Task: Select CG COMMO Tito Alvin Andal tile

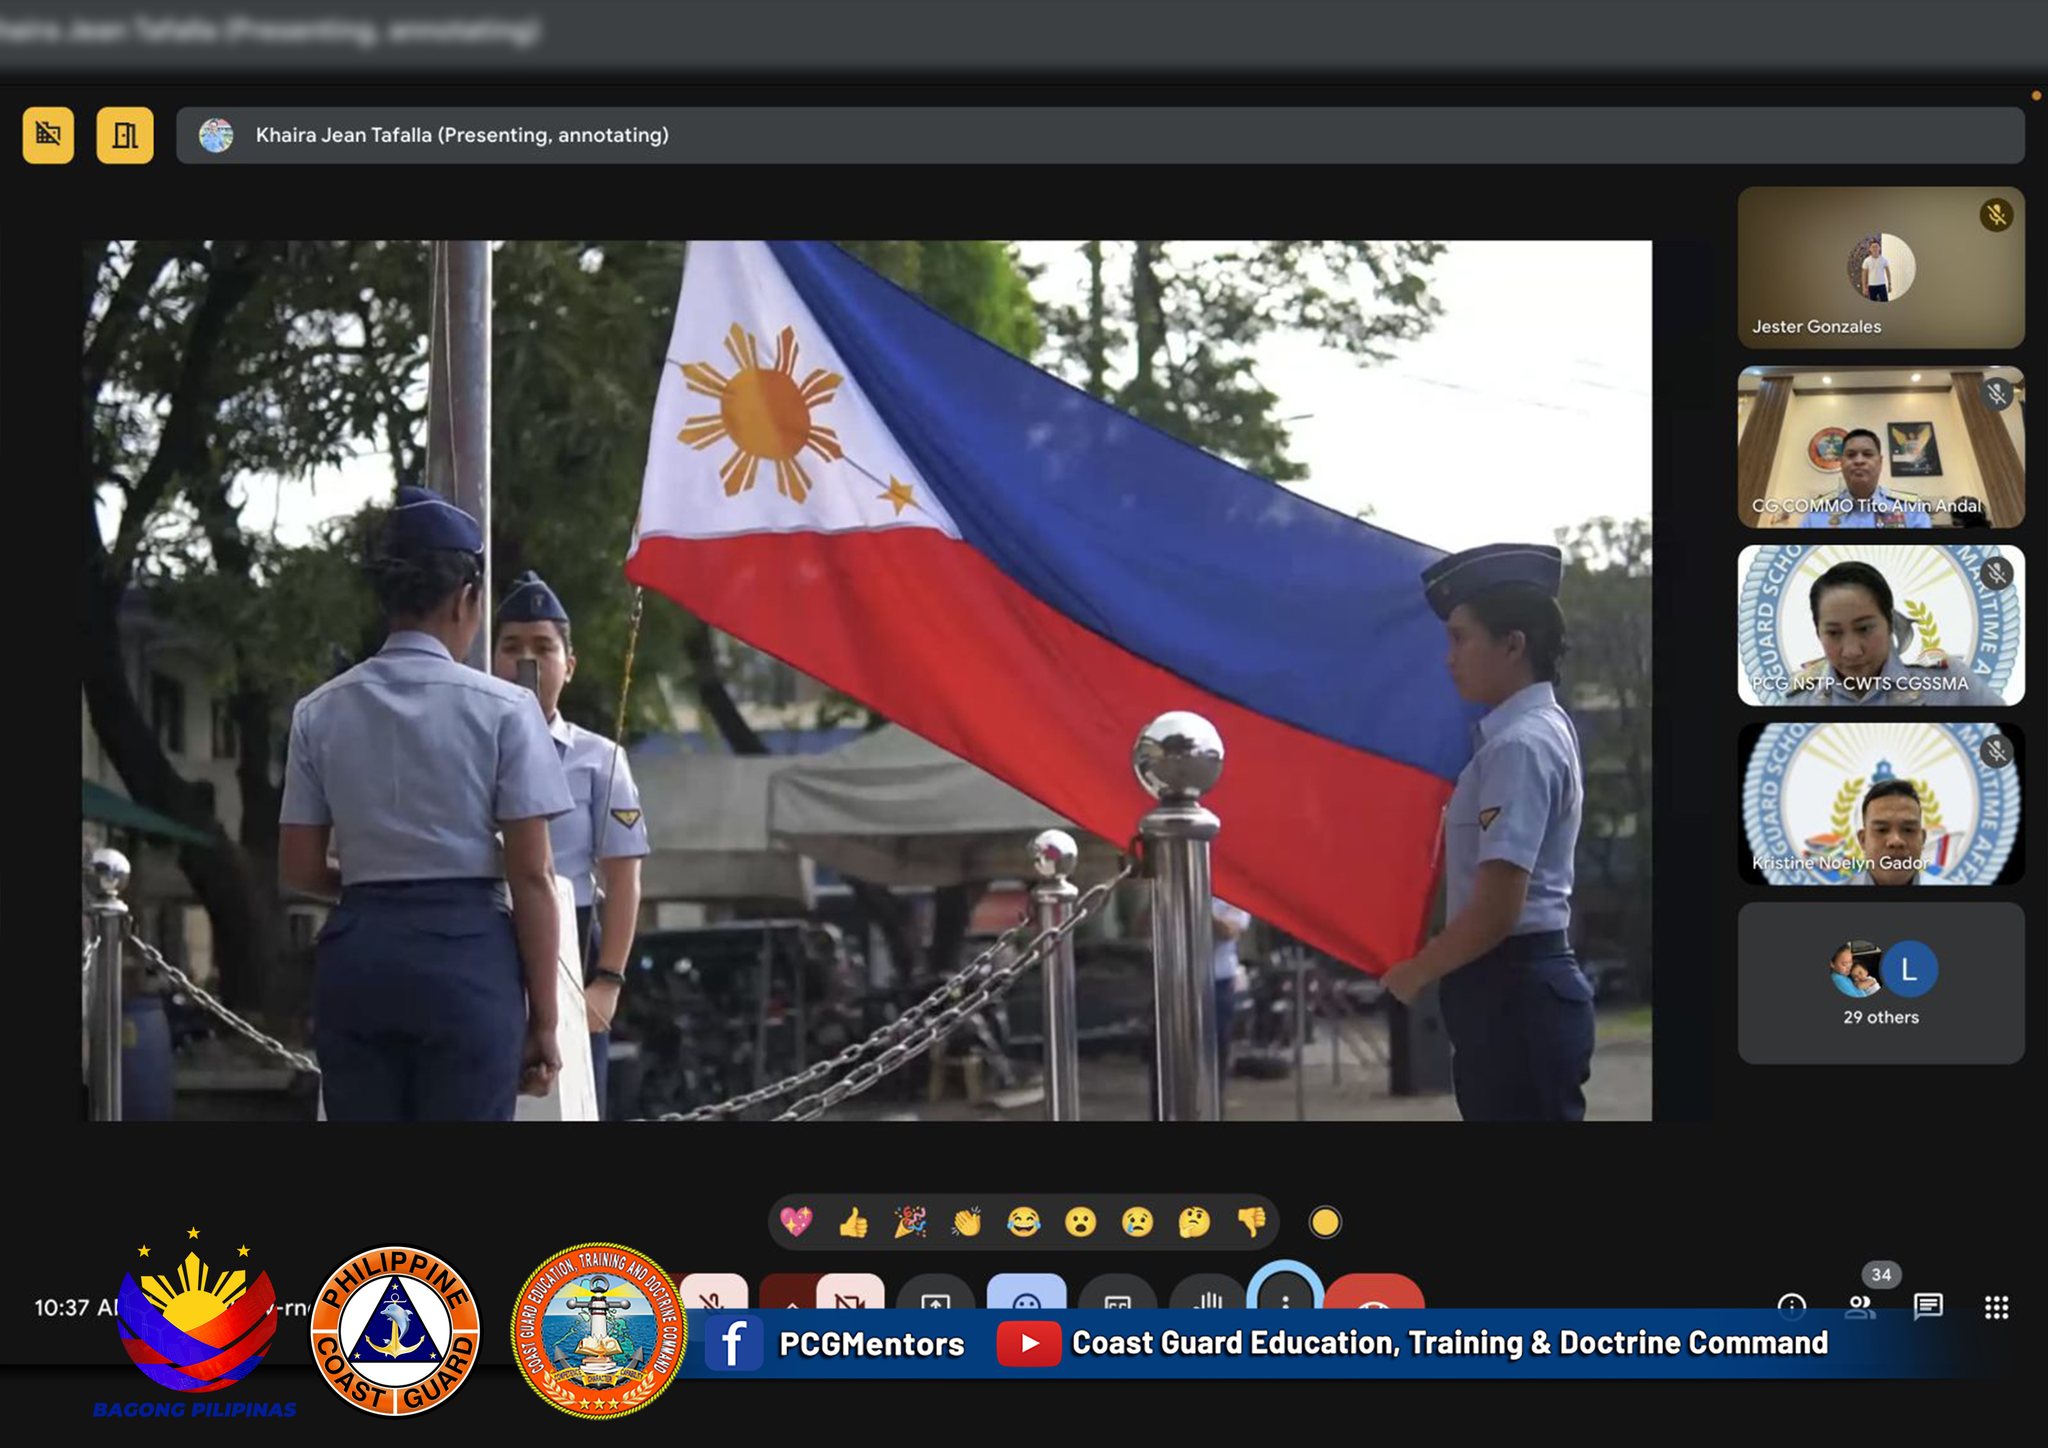Action: click(x=1881, y=446)
